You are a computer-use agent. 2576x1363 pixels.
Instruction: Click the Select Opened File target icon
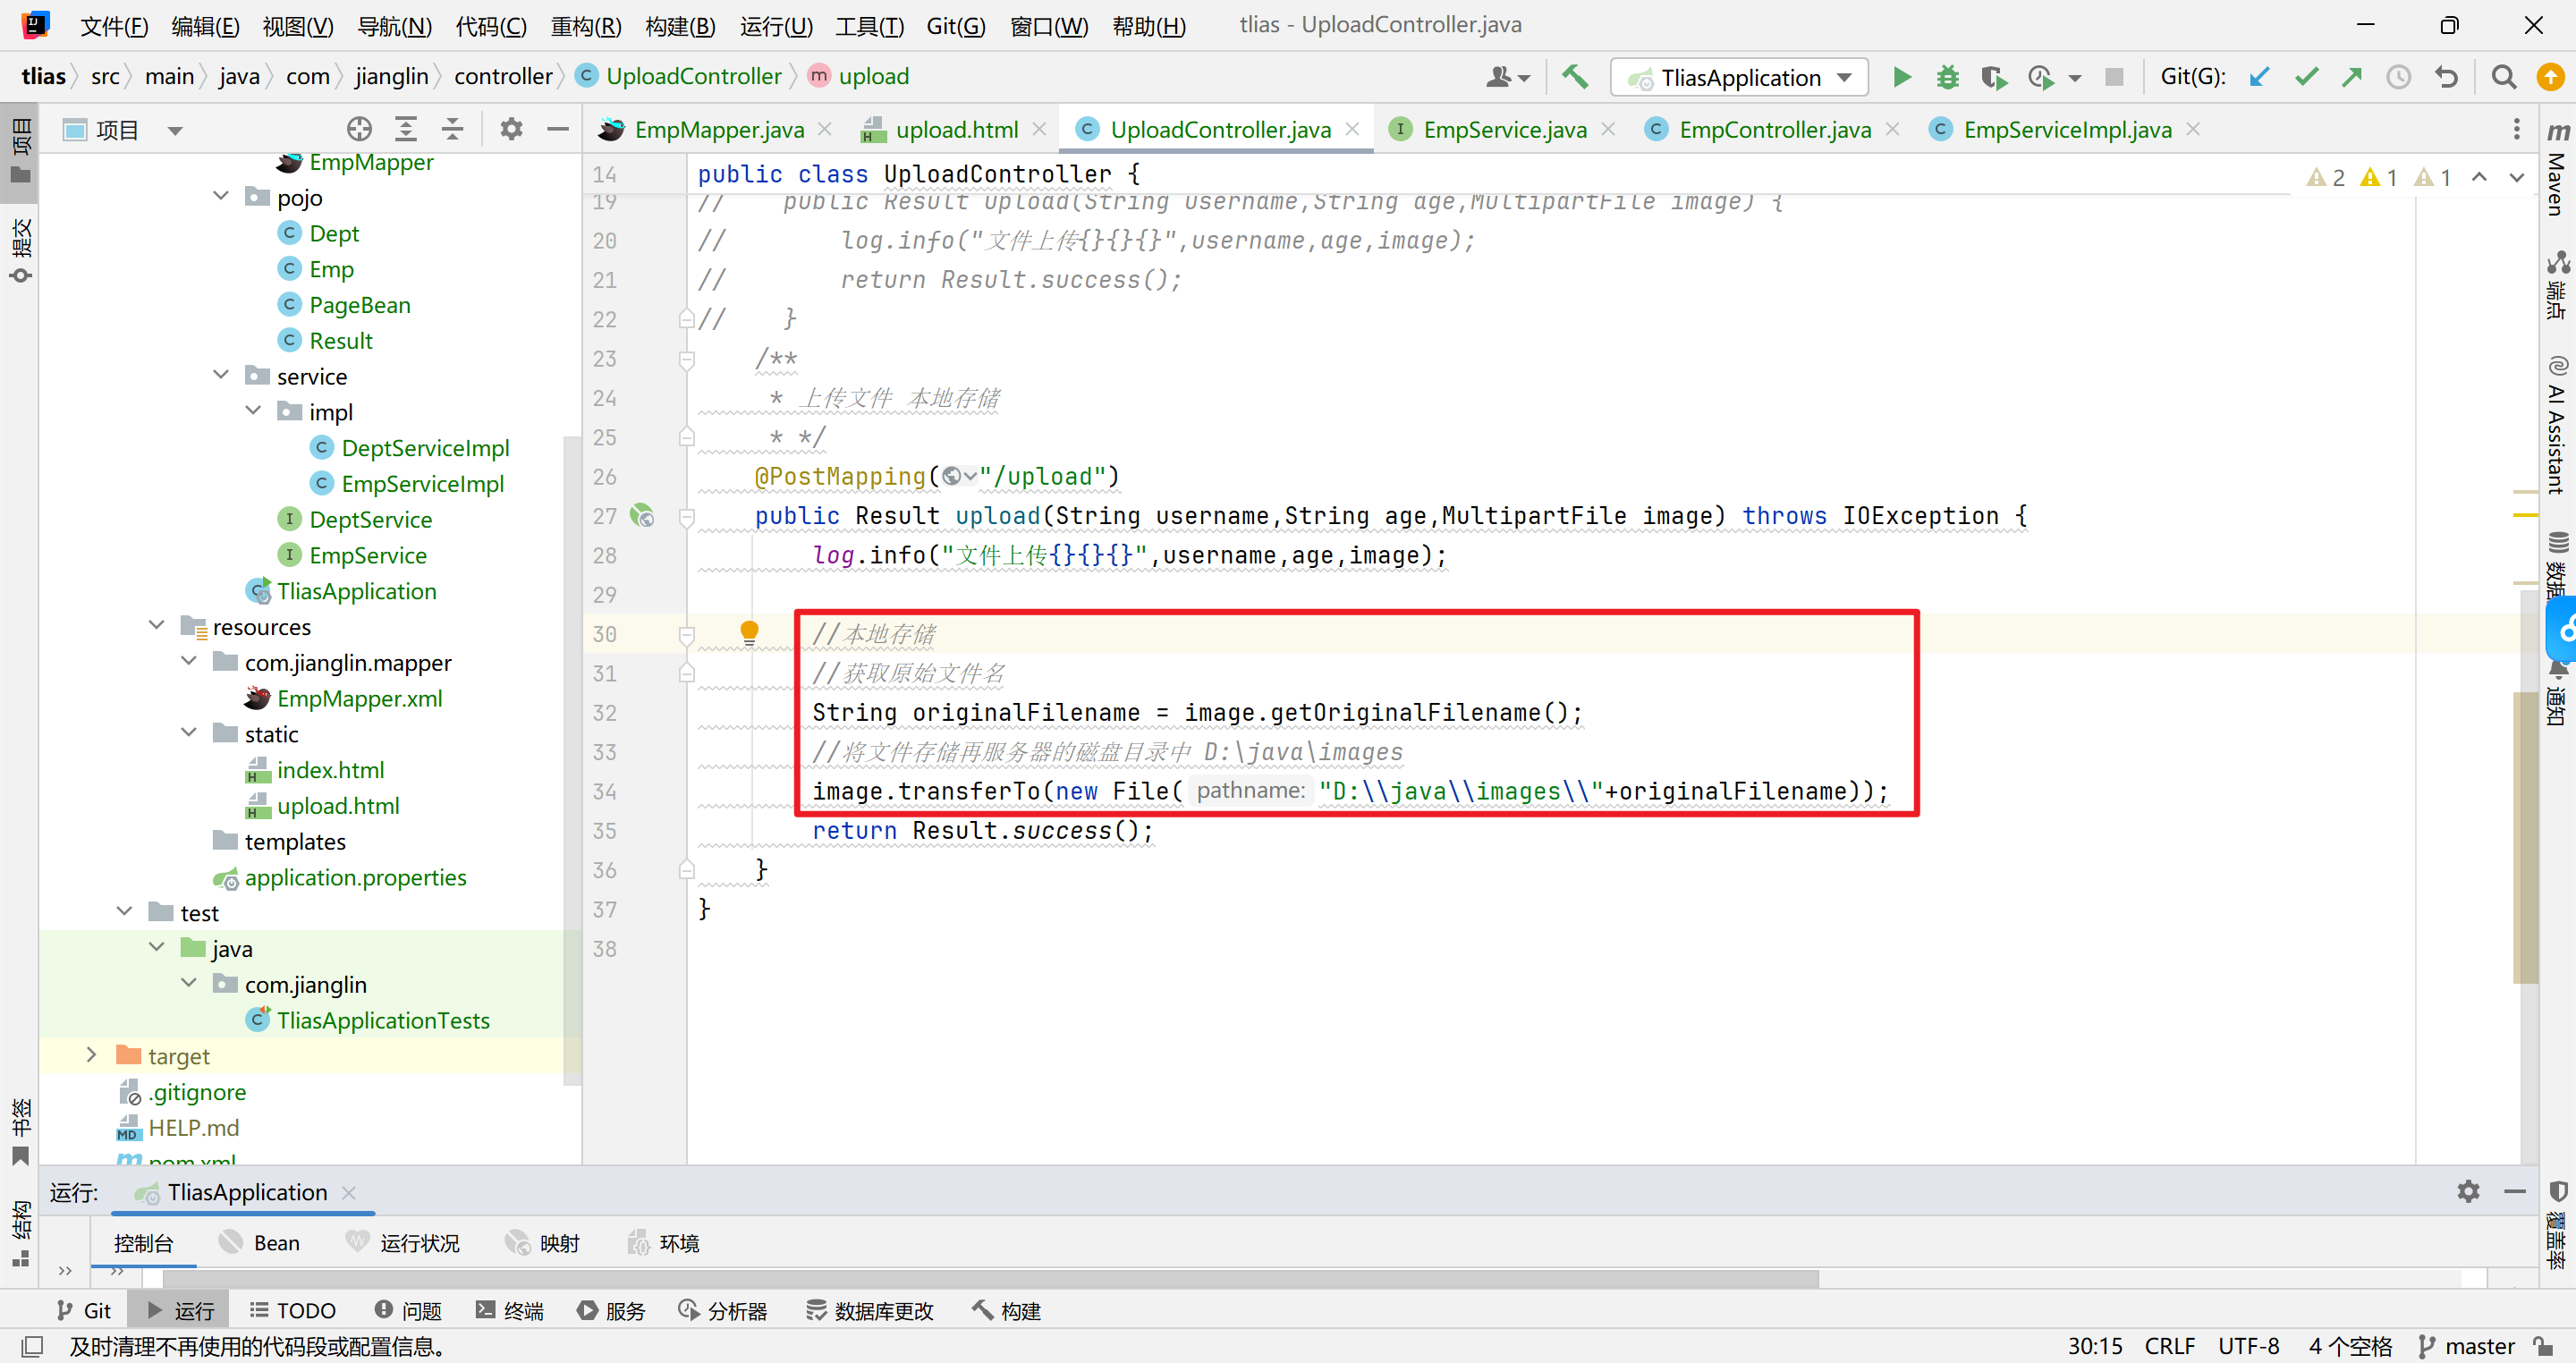click(359, 129)
